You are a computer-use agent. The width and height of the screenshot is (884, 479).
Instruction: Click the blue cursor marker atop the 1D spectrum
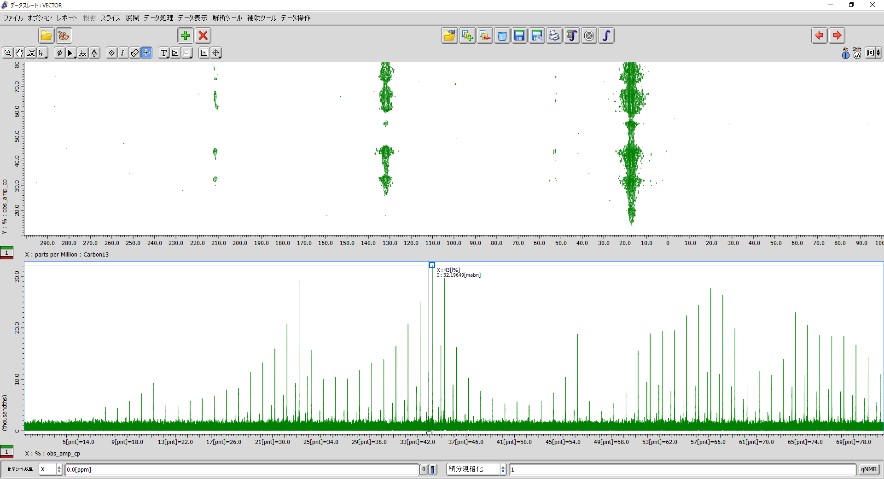pos(432,265)
